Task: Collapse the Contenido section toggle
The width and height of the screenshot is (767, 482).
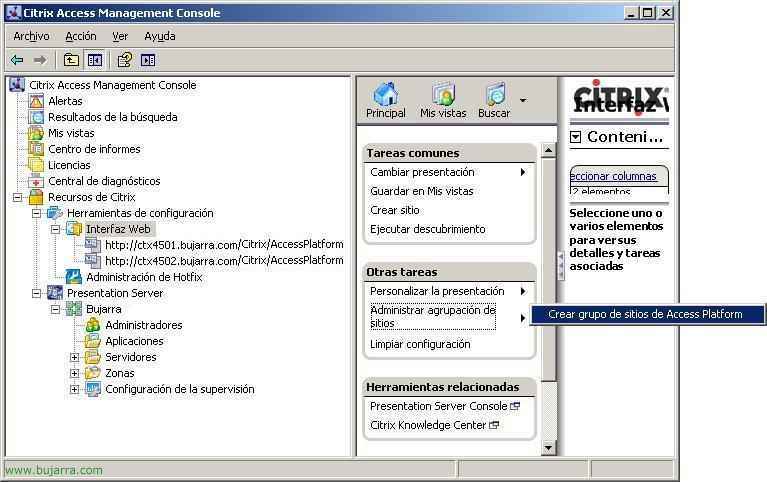Action: coord(576,137)
